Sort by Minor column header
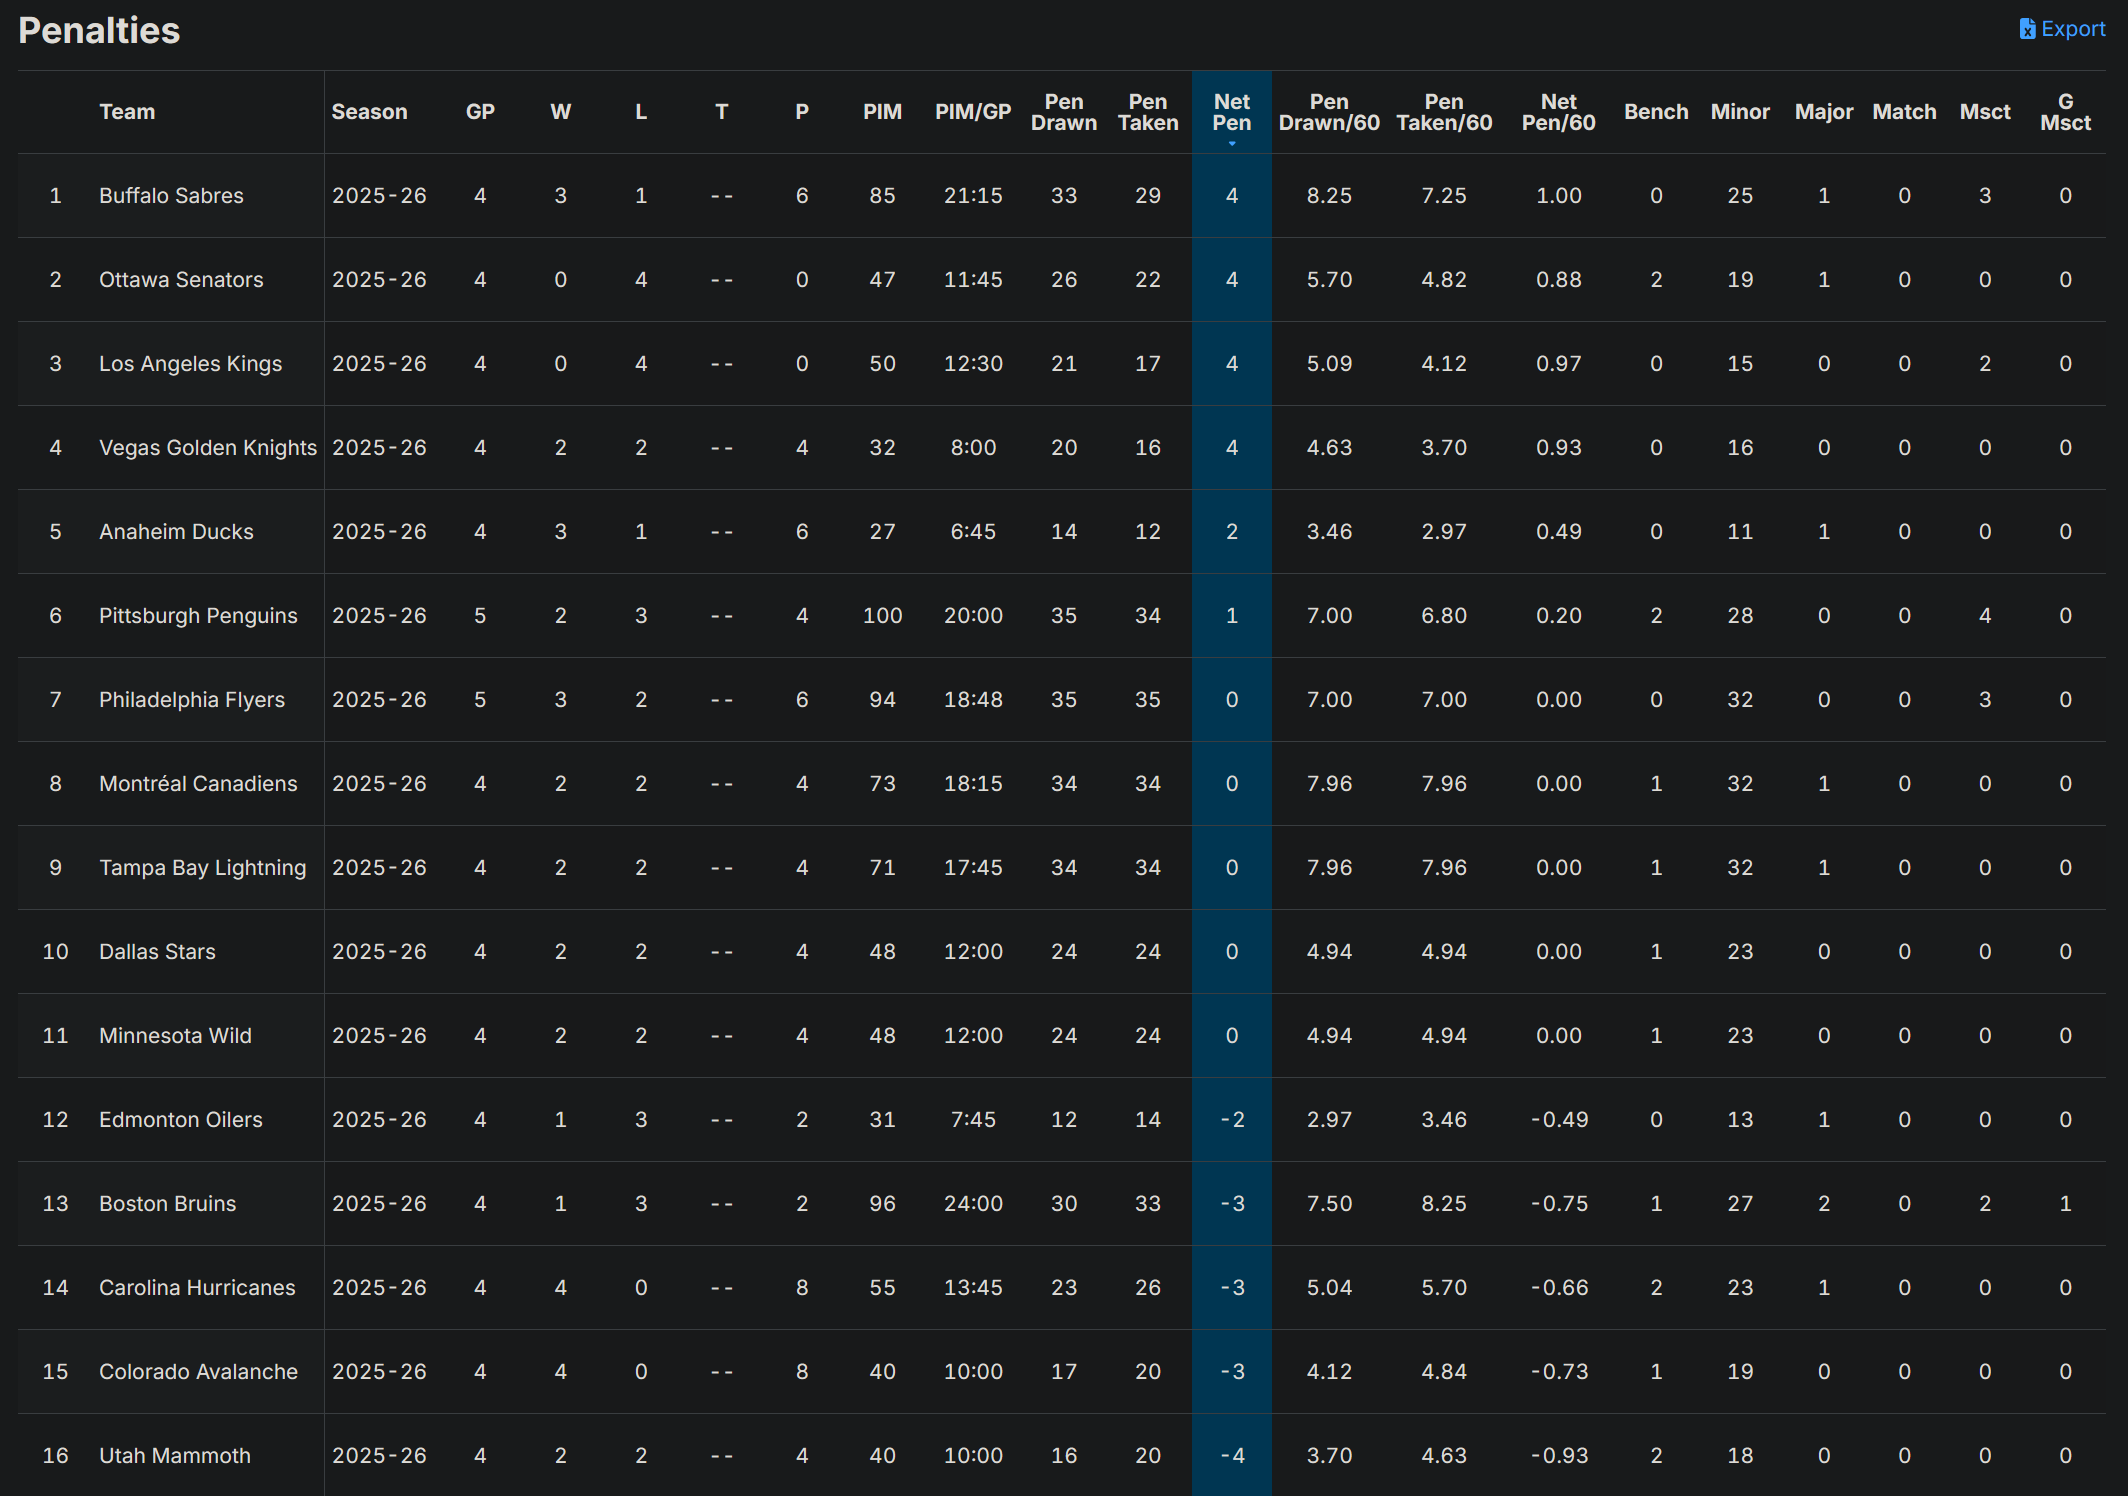This screenshot has width=2128, height=1496. [x=1740, y=112]
